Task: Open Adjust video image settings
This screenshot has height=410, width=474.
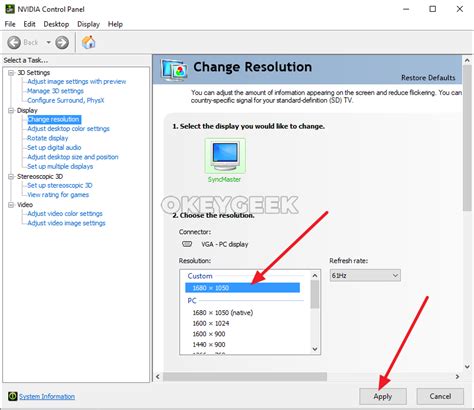Action: click(66, 223)
